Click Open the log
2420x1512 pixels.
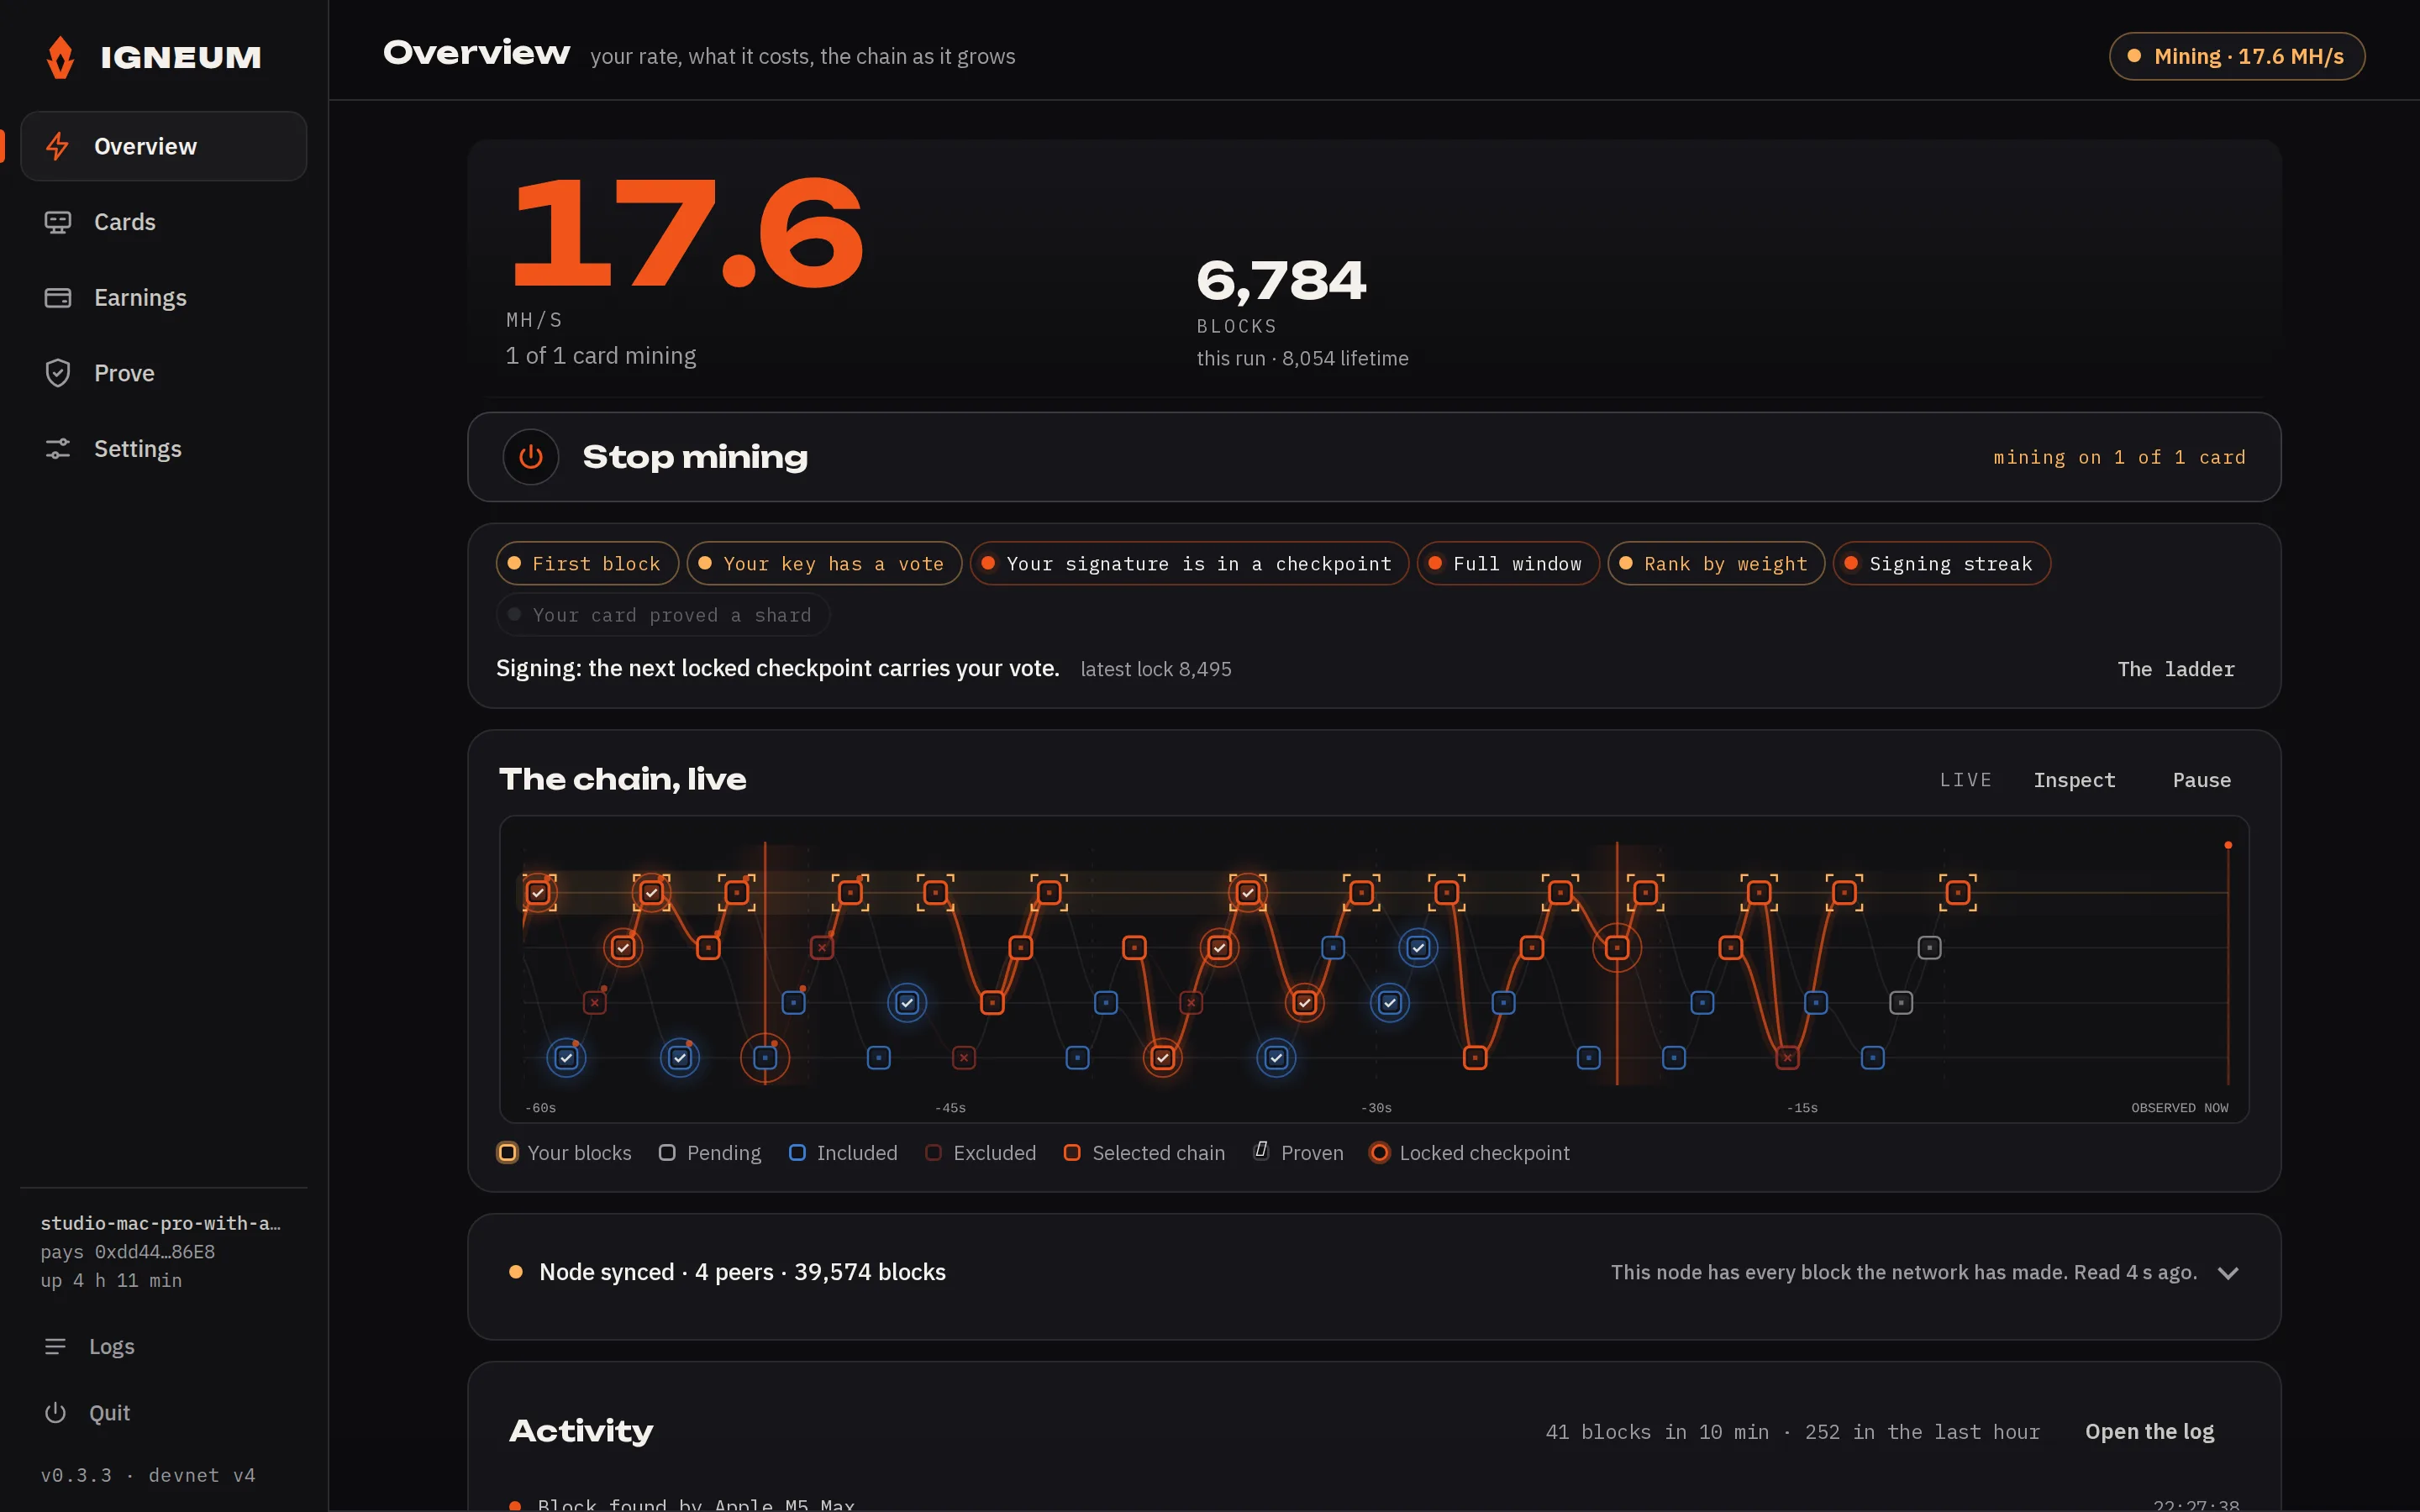pyautogui.click(x=2149, y=1432)
